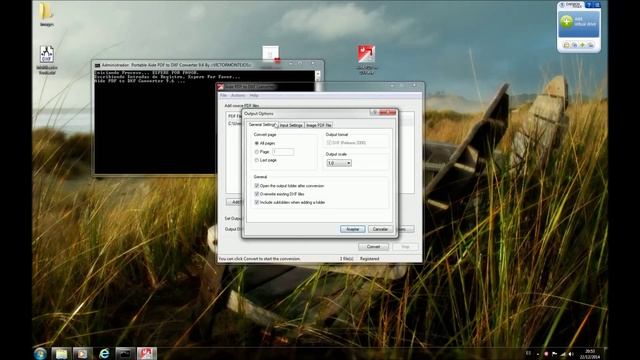Click the Aceptar button
Screen dimensions: 640x360
pyautogui.click(x=353, y=229)
